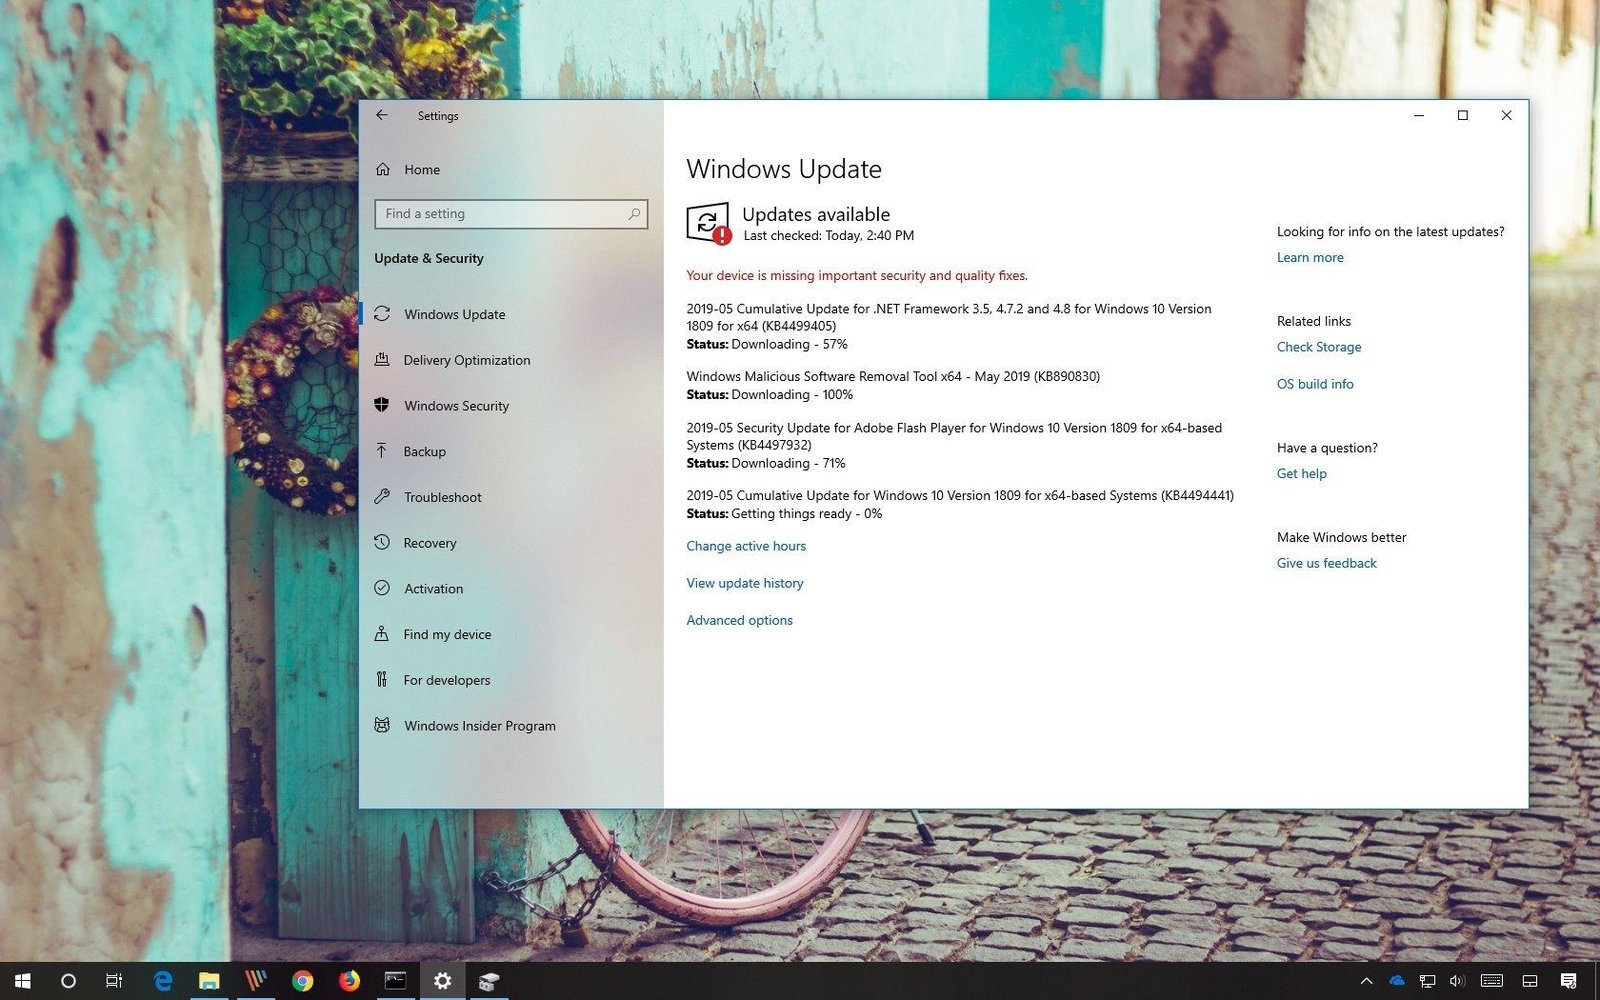Click the Home icon in sidebar
The width and height of the screenshot is (1600, 1000).
pyautogui.click(x=383, y=170)
